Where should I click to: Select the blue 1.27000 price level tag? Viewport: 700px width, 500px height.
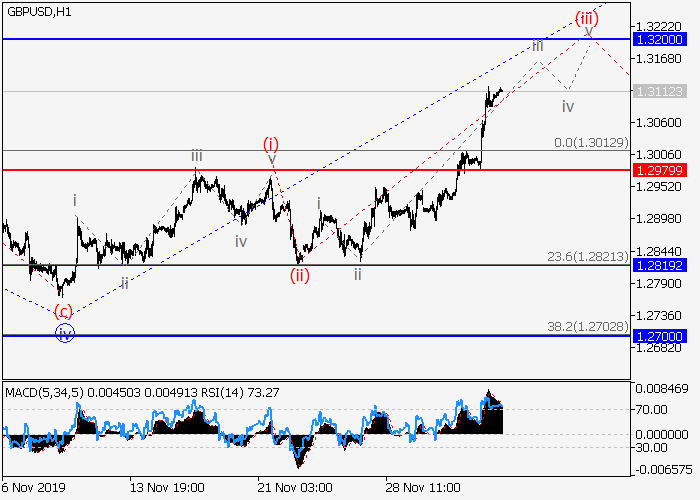coord(660,336)
